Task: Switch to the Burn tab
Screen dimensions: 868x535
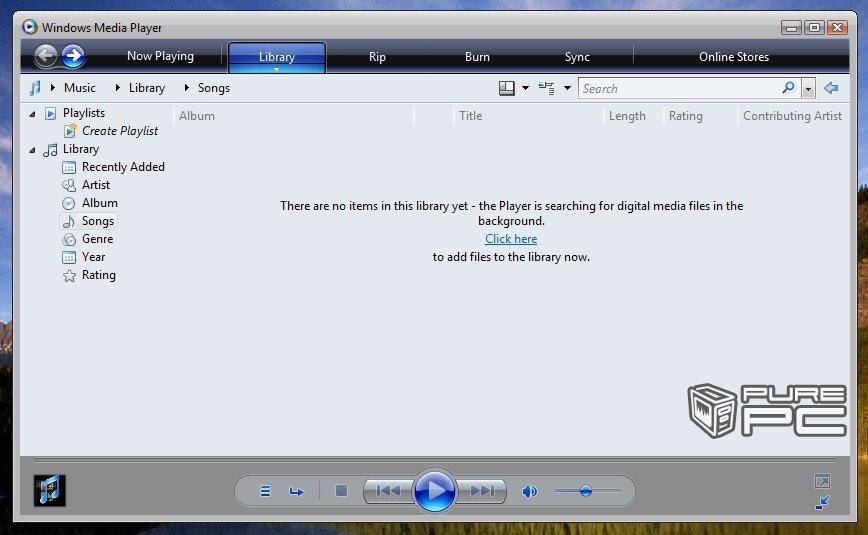Action: (477, 56)
